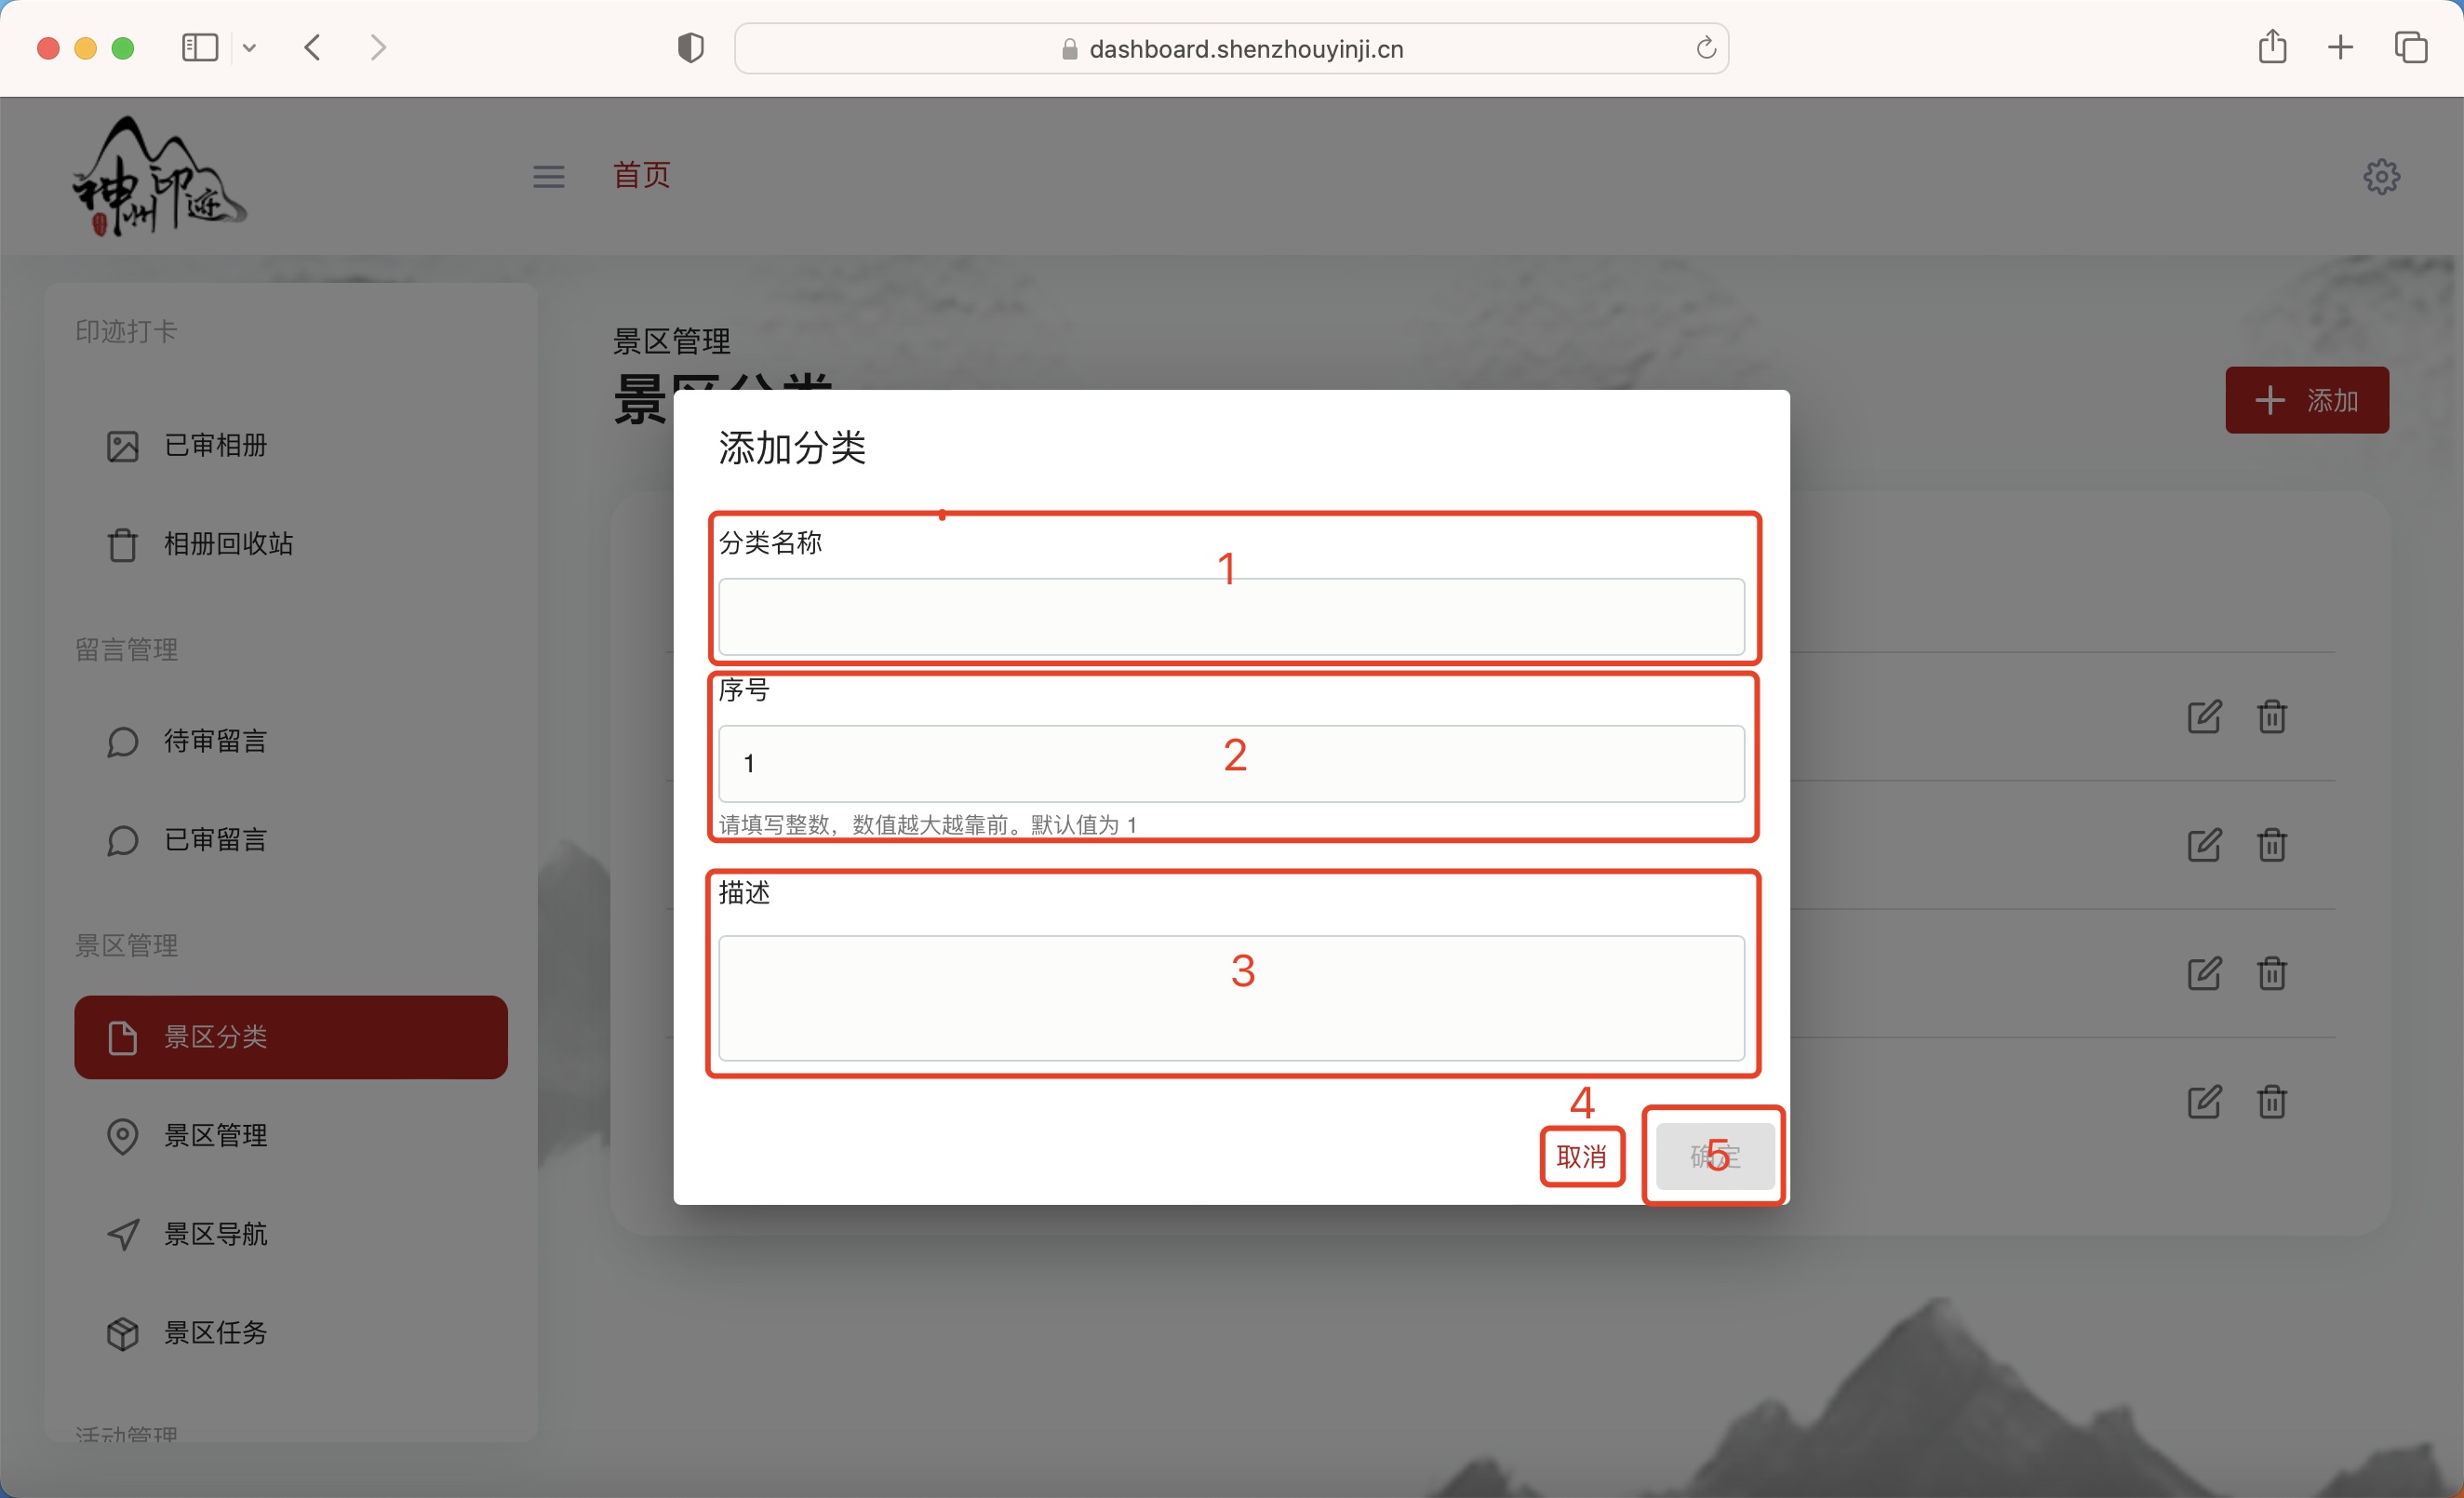The height and width of the screenshot is (1498, 2464).
Task: Click the 取消 button in the dialog
Action: [1581, 1156]
